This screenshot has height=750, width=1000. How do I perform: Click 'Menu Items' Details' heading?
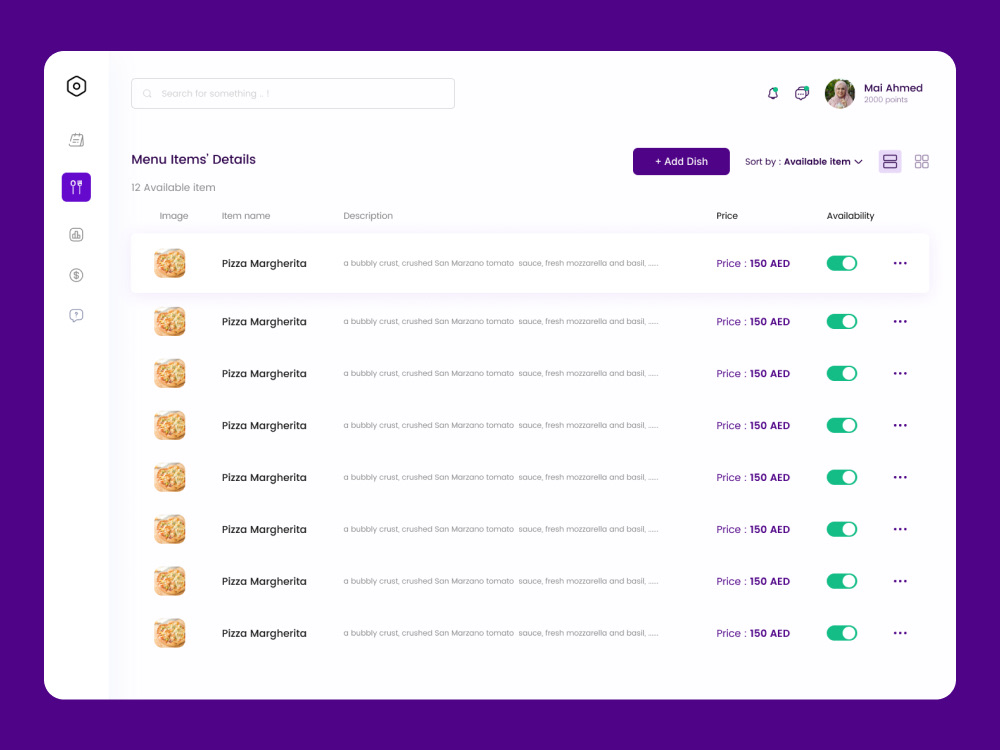[193, 159]
